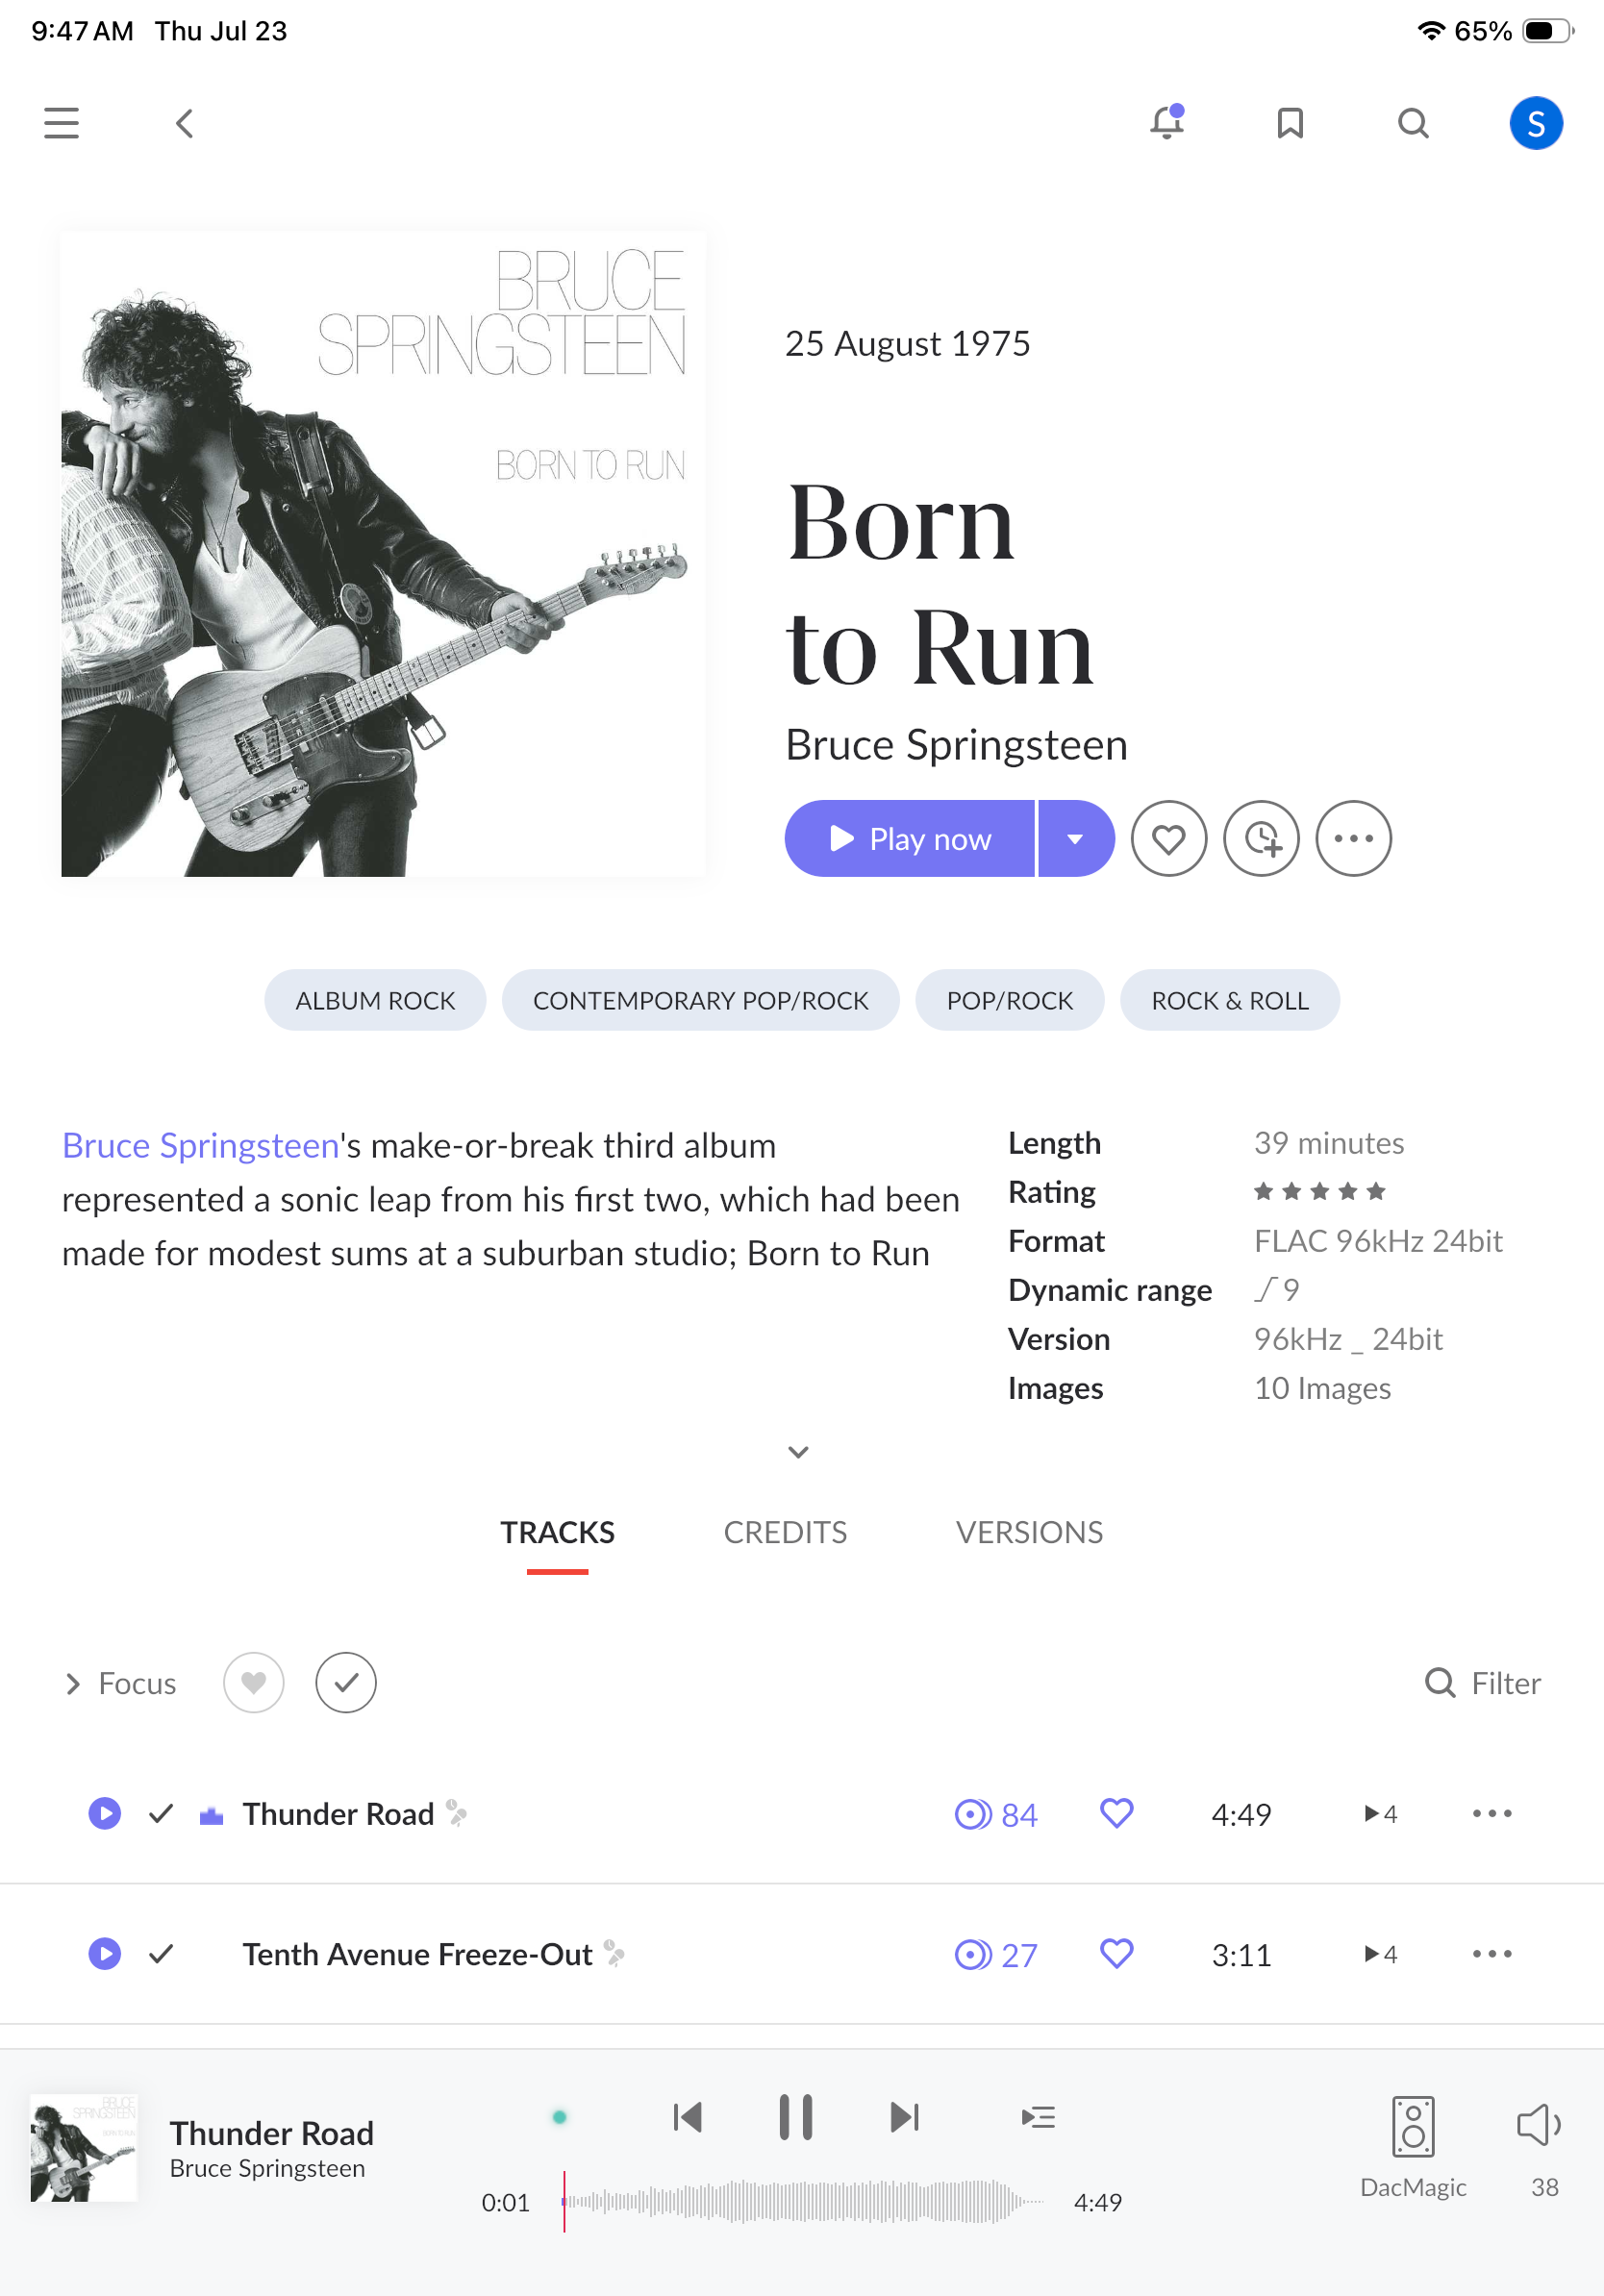Expand the album description chevron

pos(797,1452)
